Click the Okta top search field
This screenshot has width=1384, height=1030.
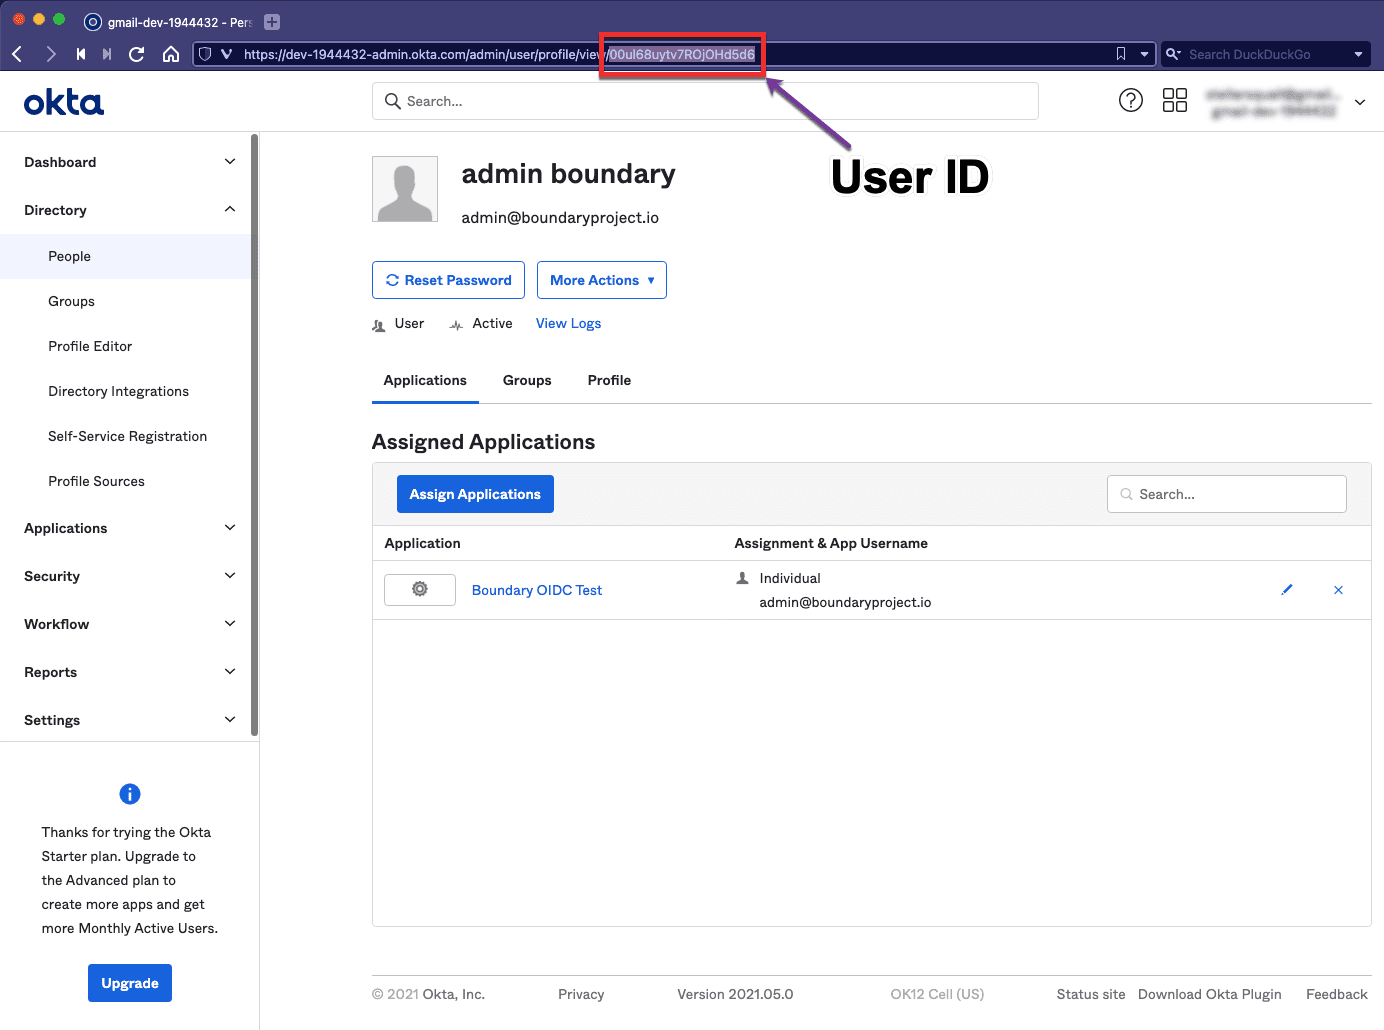coord(705,101)
